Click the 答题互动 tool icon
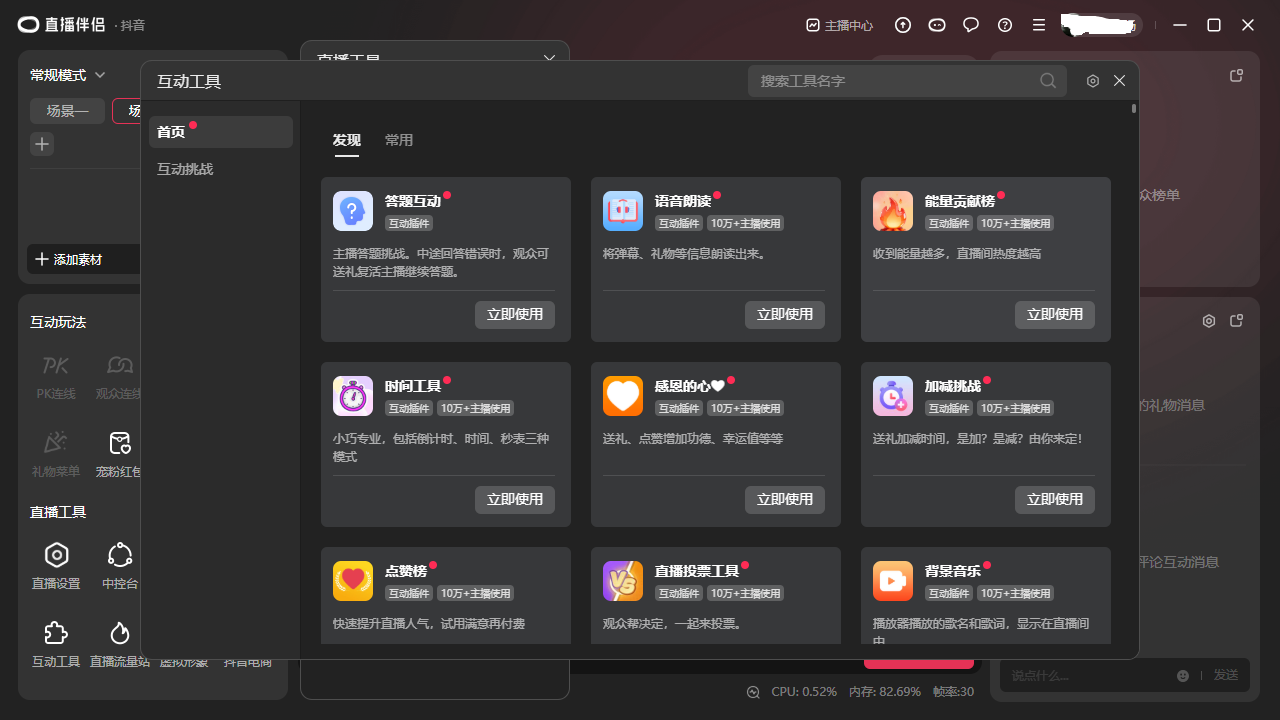Viewport: 1280px width, 720px height. click(353, 211)
